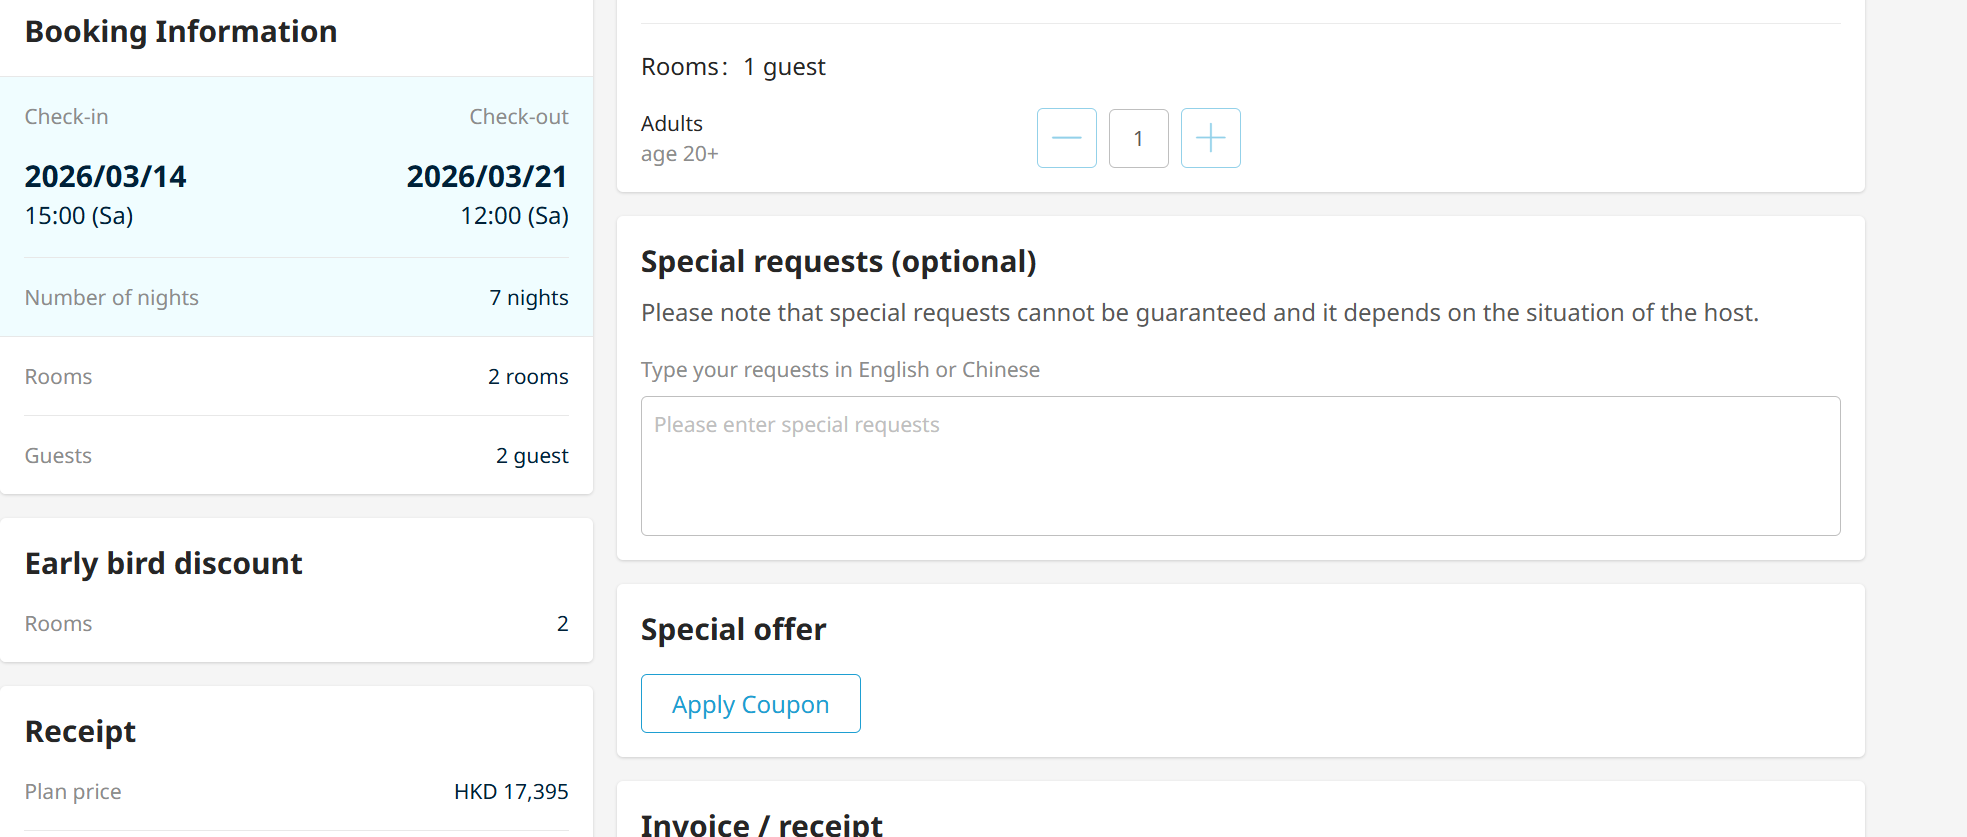Increase adults count with the plus button

[1210, 138]
